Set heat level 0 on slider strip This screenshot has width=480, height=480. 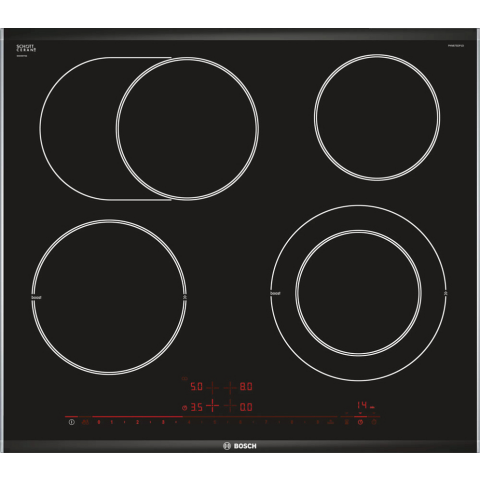[99, 422]
